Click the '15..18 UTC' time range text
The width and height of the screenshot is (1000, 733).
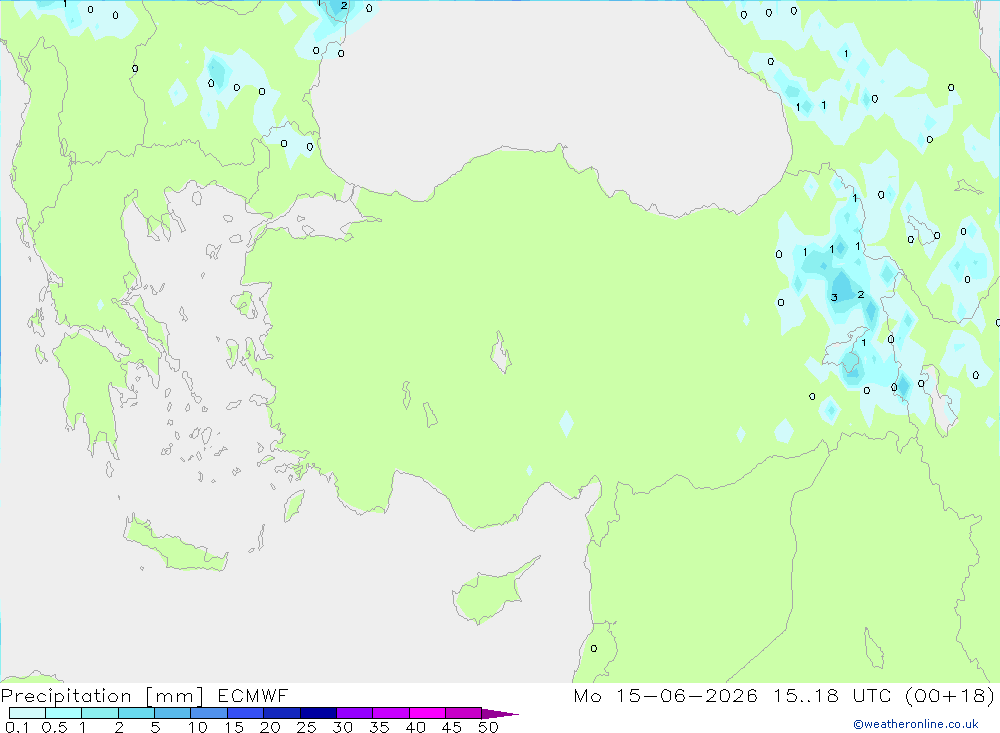pos(832,695)
